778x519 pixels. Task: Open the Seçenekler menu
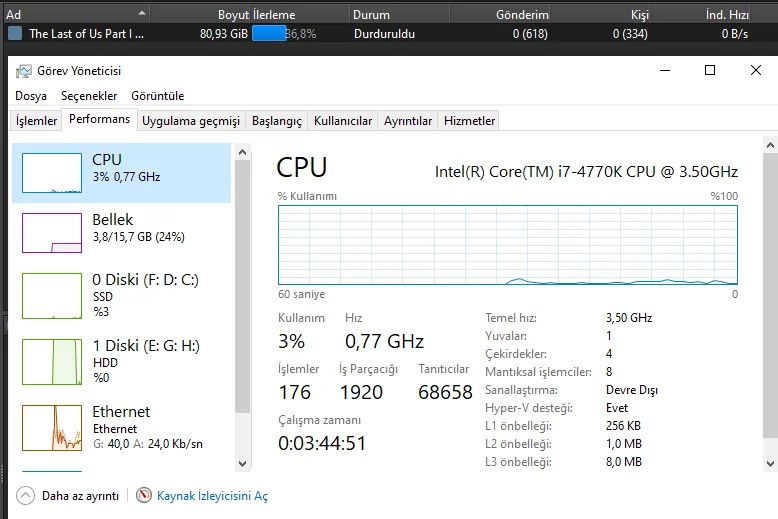(x=89, y=96)
